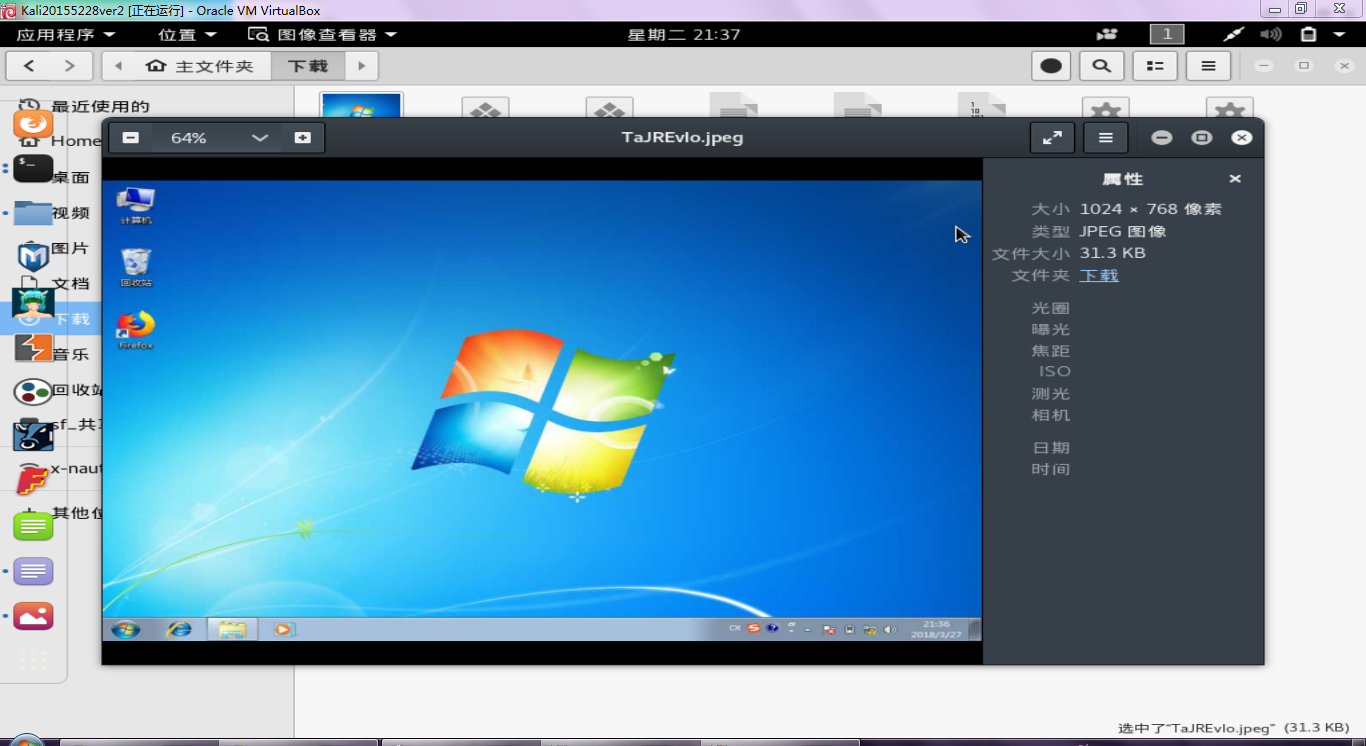Open the Files folder icon in dock

coord(33,212)
